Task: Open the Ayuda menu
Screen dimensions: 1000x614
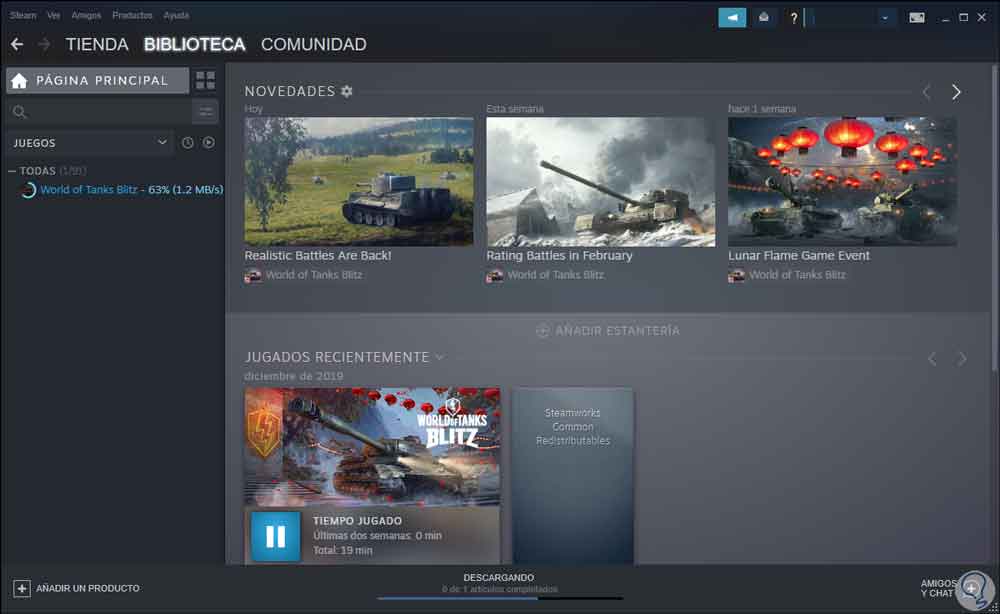Action: click(176, 15)
